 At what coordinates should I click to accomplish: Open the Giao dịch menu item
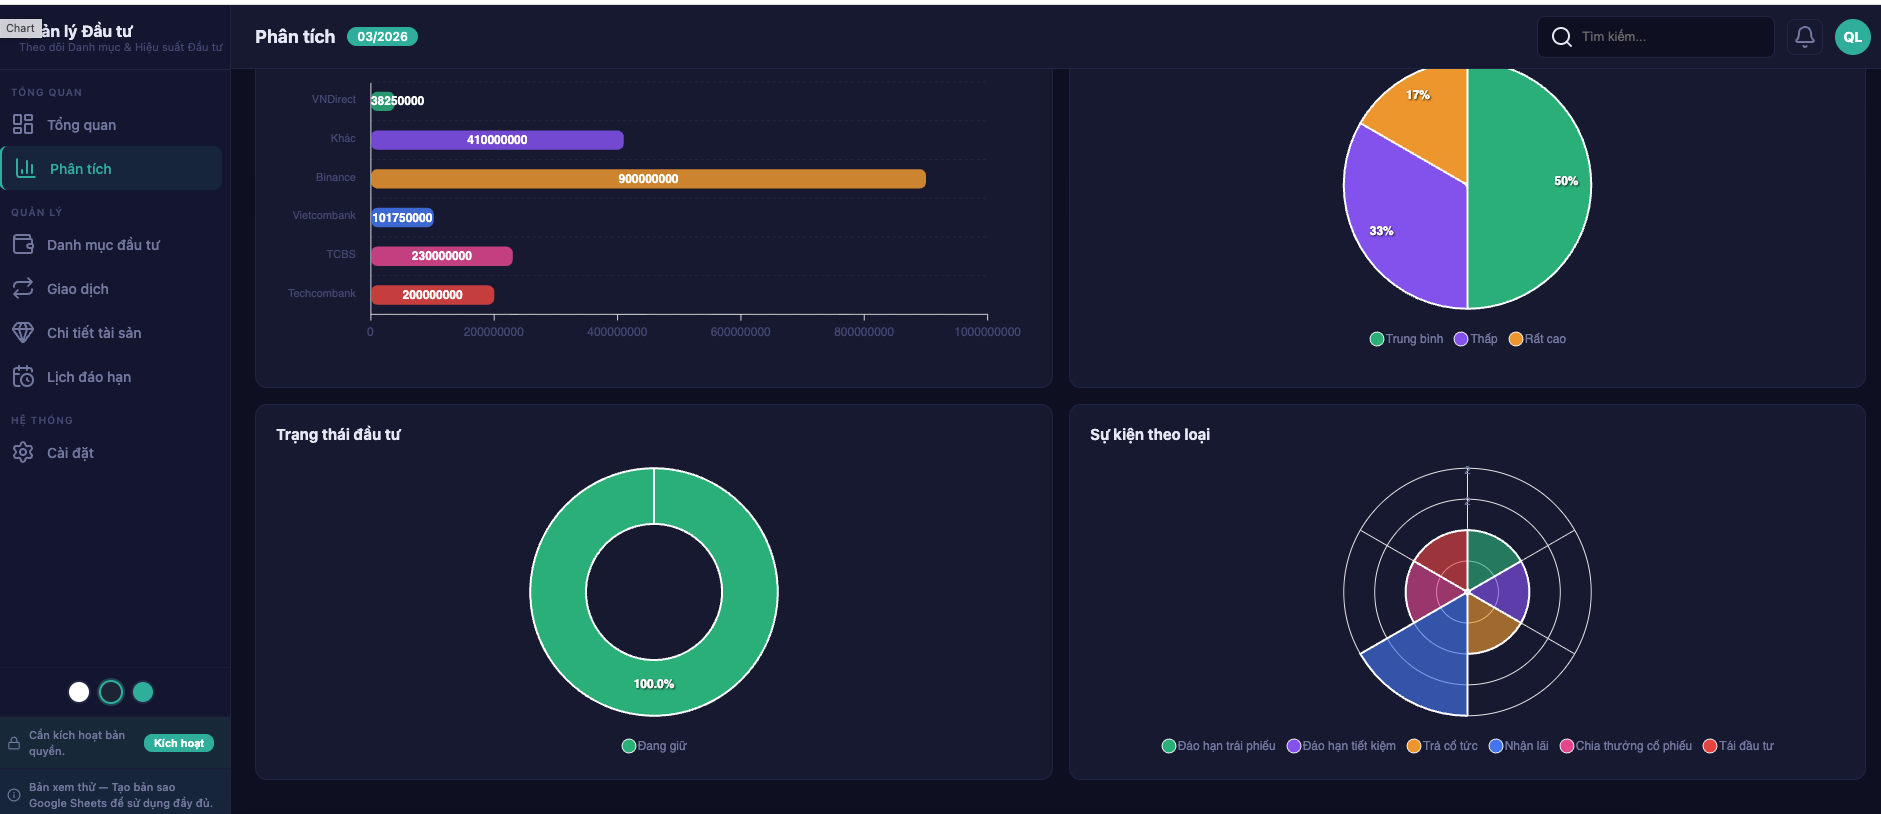[x=78, y=289]
